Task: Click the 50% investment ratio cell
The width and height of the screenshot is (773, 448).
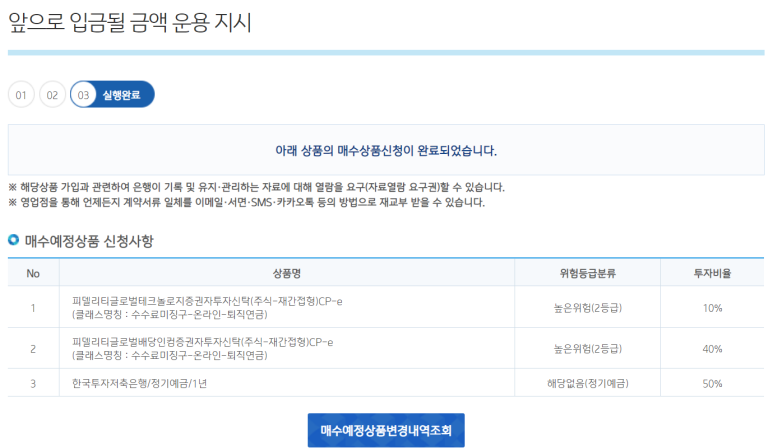Action: (712, 383)
